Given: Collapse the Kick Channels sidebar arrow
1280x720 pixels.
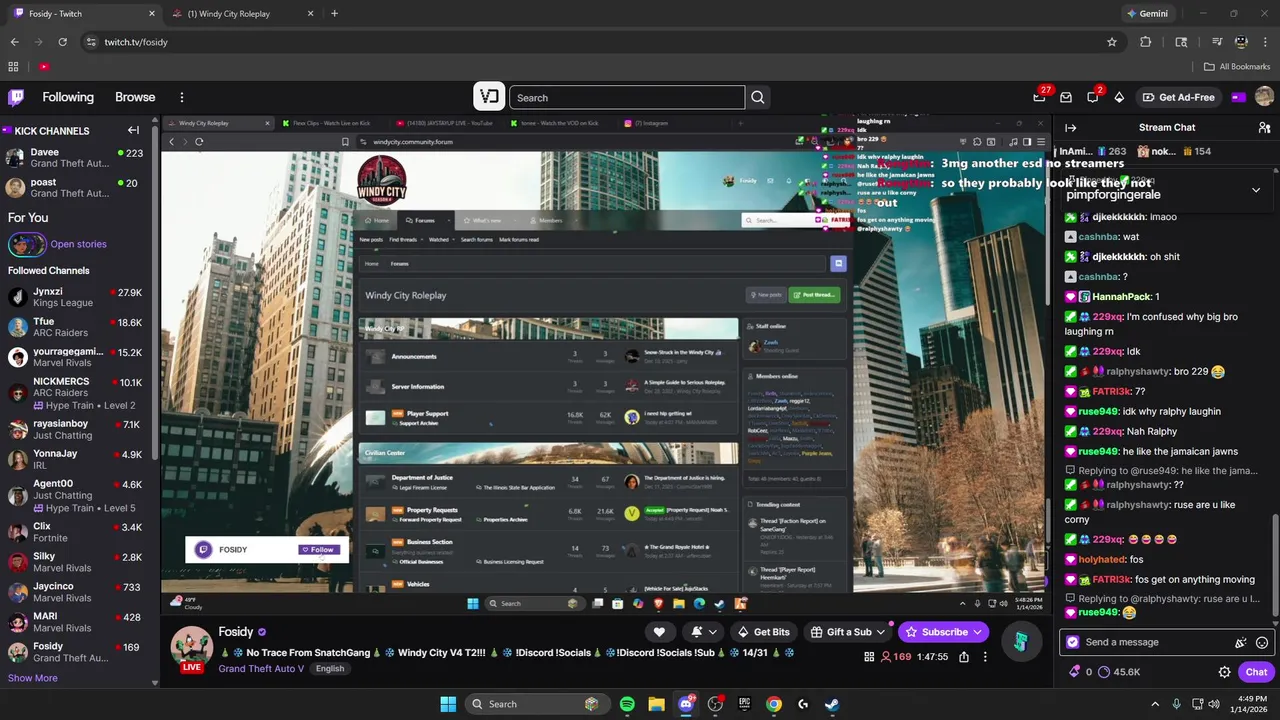Looking at the screenshot, I should [133, 130].
